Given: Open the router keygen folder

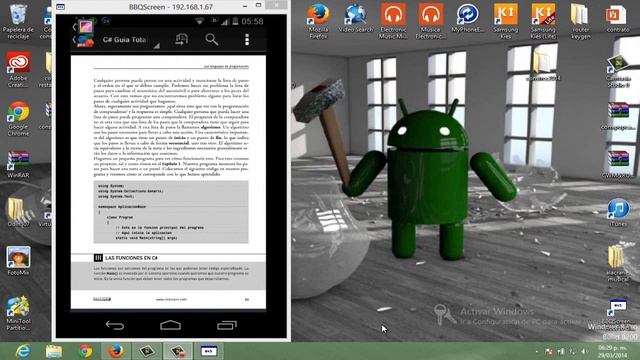Looking at the screenshot, I should pos(580,21).
